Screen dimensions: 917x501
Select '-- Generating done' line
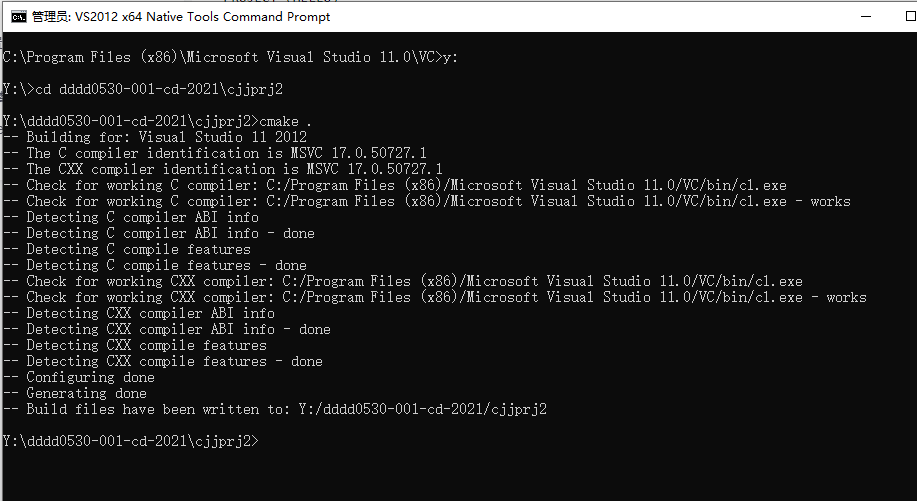(75, 393)
